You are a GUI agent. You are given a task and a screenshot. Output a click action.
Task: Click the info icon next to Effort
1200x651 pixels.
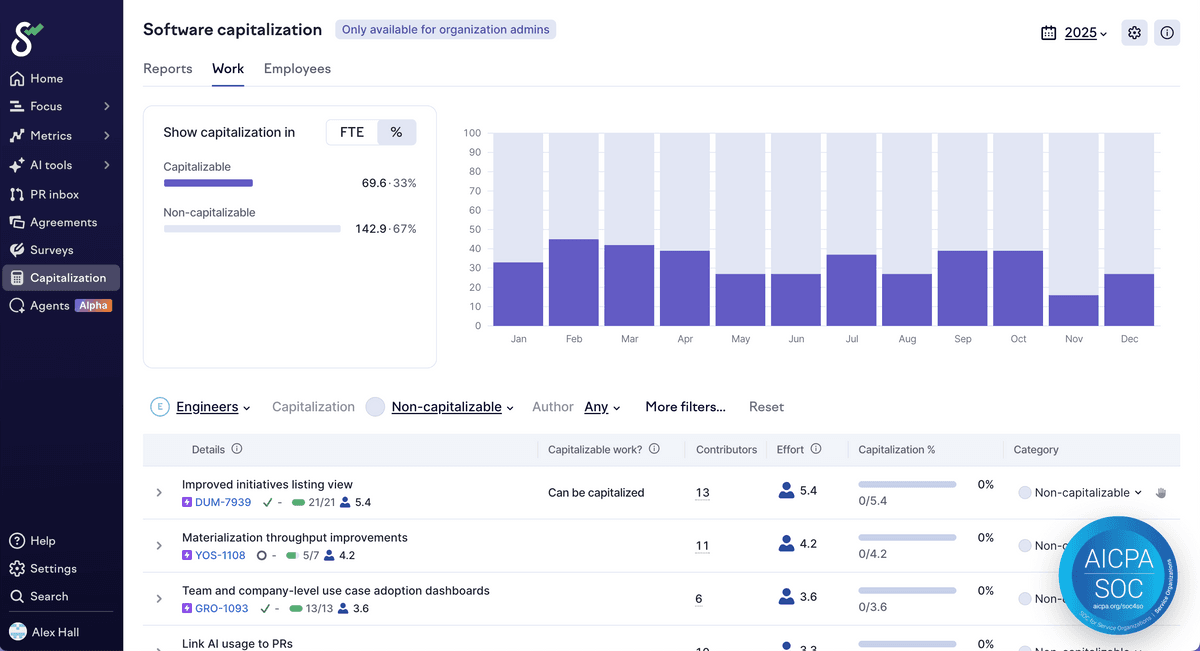click(816, 450)
